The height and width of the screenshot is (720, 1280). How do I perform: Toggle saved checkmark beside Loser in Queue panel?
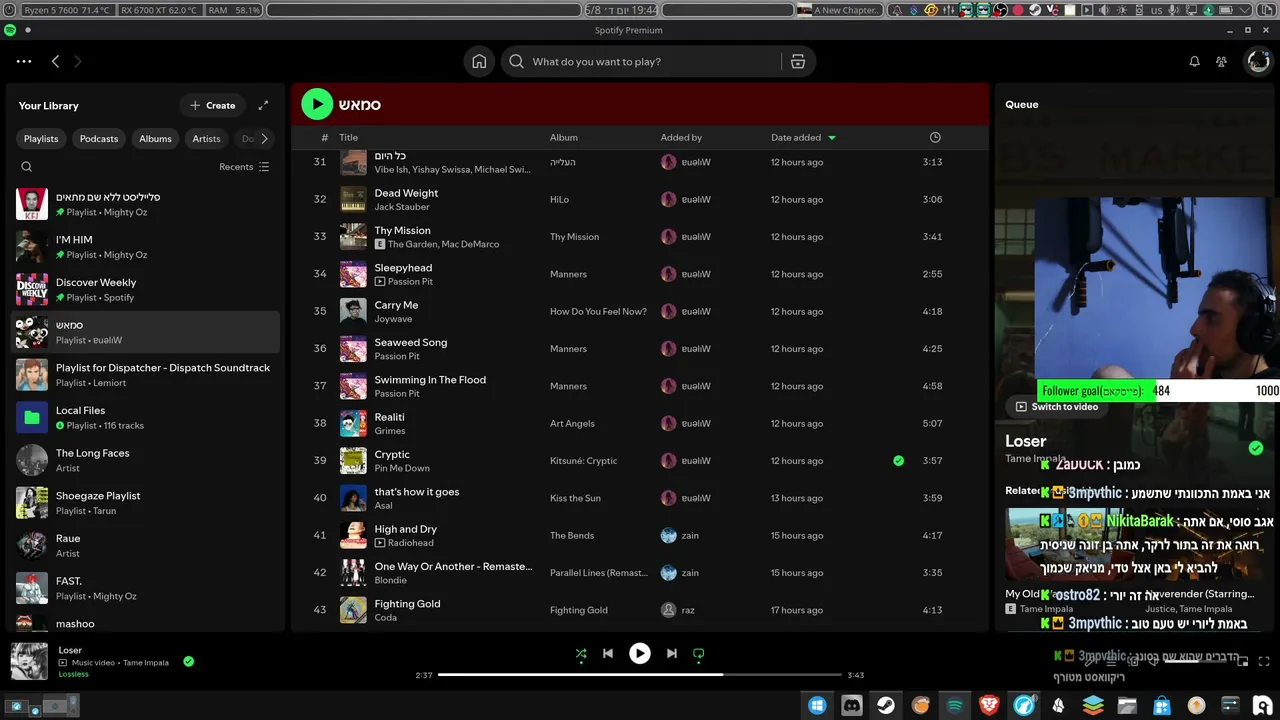coord(1256,448)
